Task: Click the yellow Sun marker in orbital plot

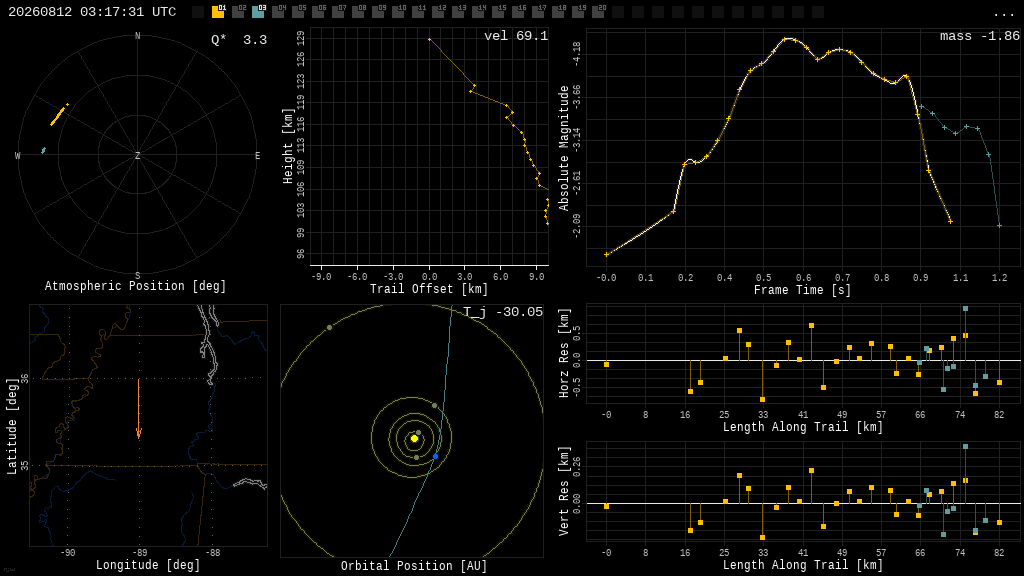Action: point(414,439)
